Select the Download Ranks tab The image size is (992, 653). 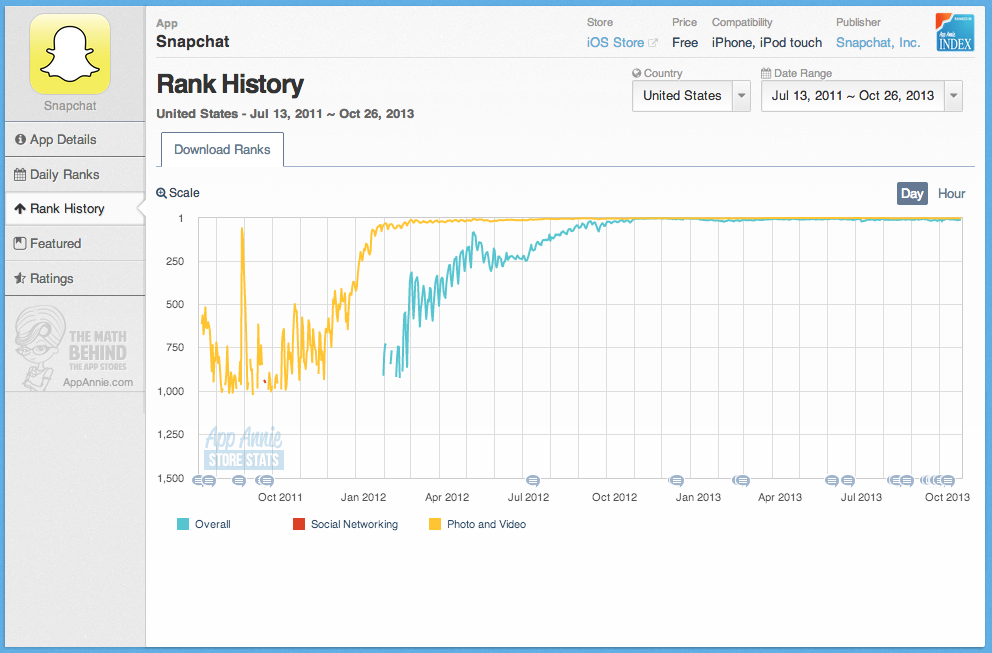[221, 149]
